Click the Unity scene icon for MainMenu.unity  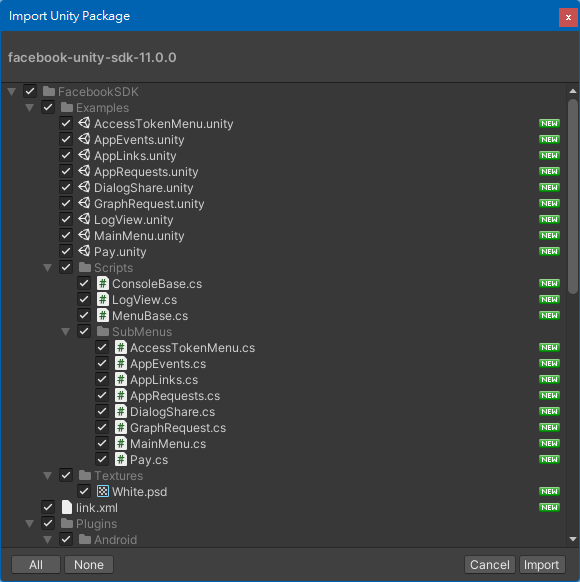(84, 235)
